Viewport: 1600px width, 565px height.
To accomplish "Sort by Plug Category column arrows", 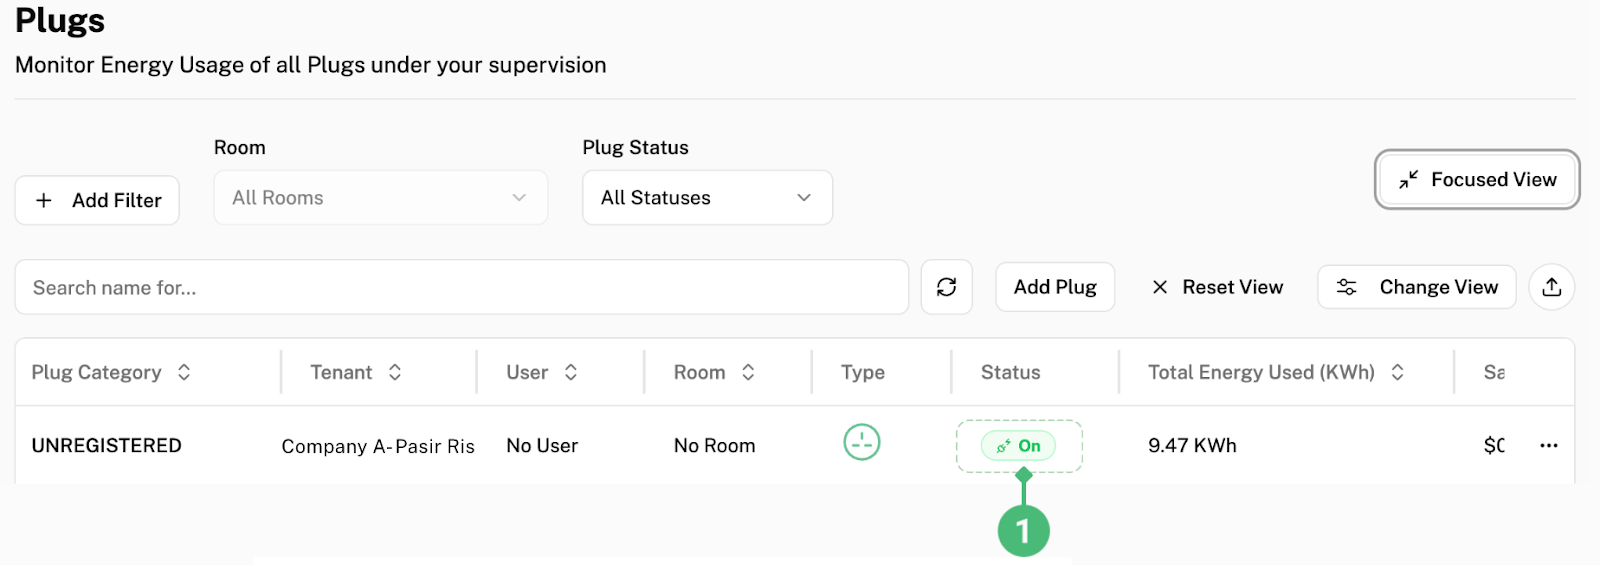I will pyautogui.click(x=184, y=372).
